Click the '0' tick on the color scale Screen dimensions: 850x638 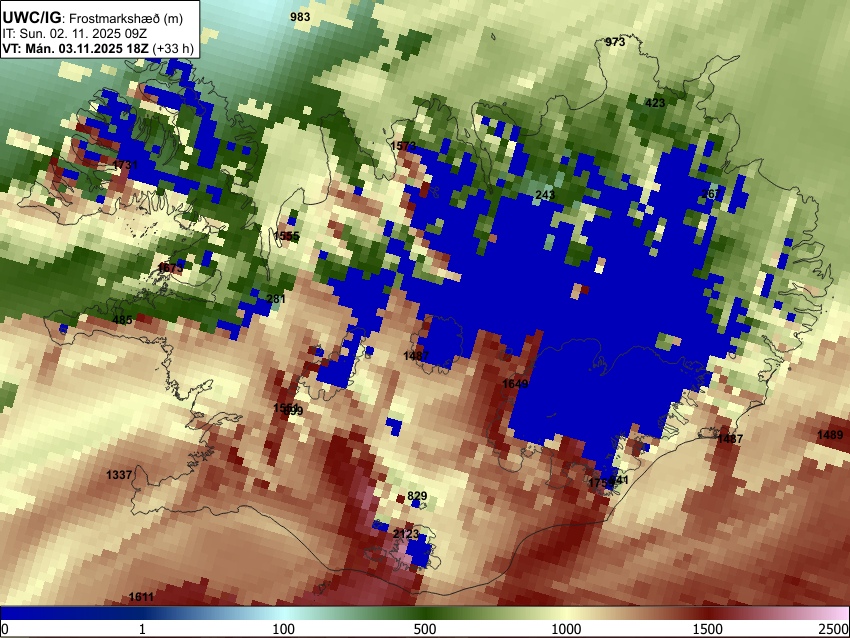tap(4, 629)
